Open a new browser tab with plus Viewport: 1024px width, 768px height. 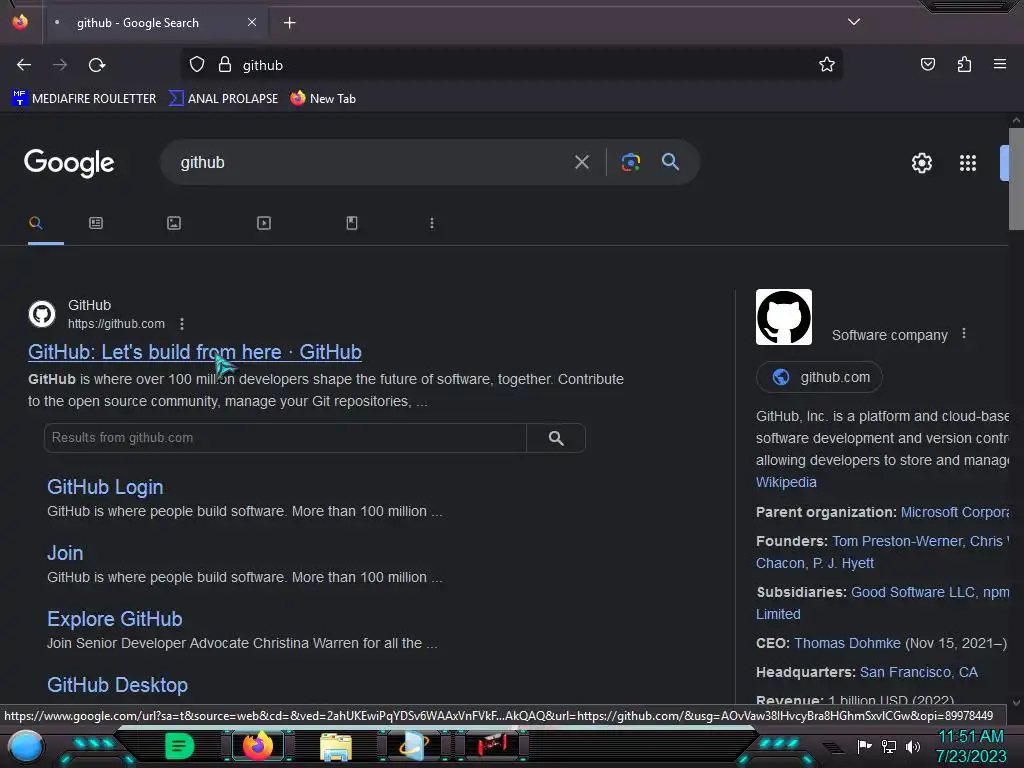(x=289, y=23)
